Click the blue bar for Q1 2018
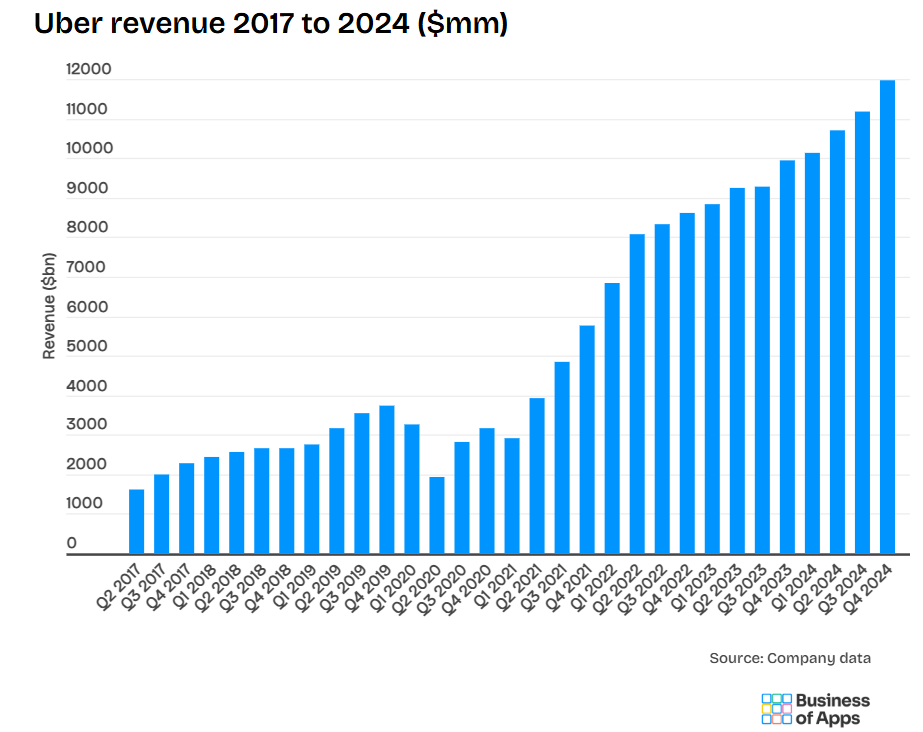Image resolution: width=923 pixels, height=732 pixels. pyautogui.click(x=212, y=505)
